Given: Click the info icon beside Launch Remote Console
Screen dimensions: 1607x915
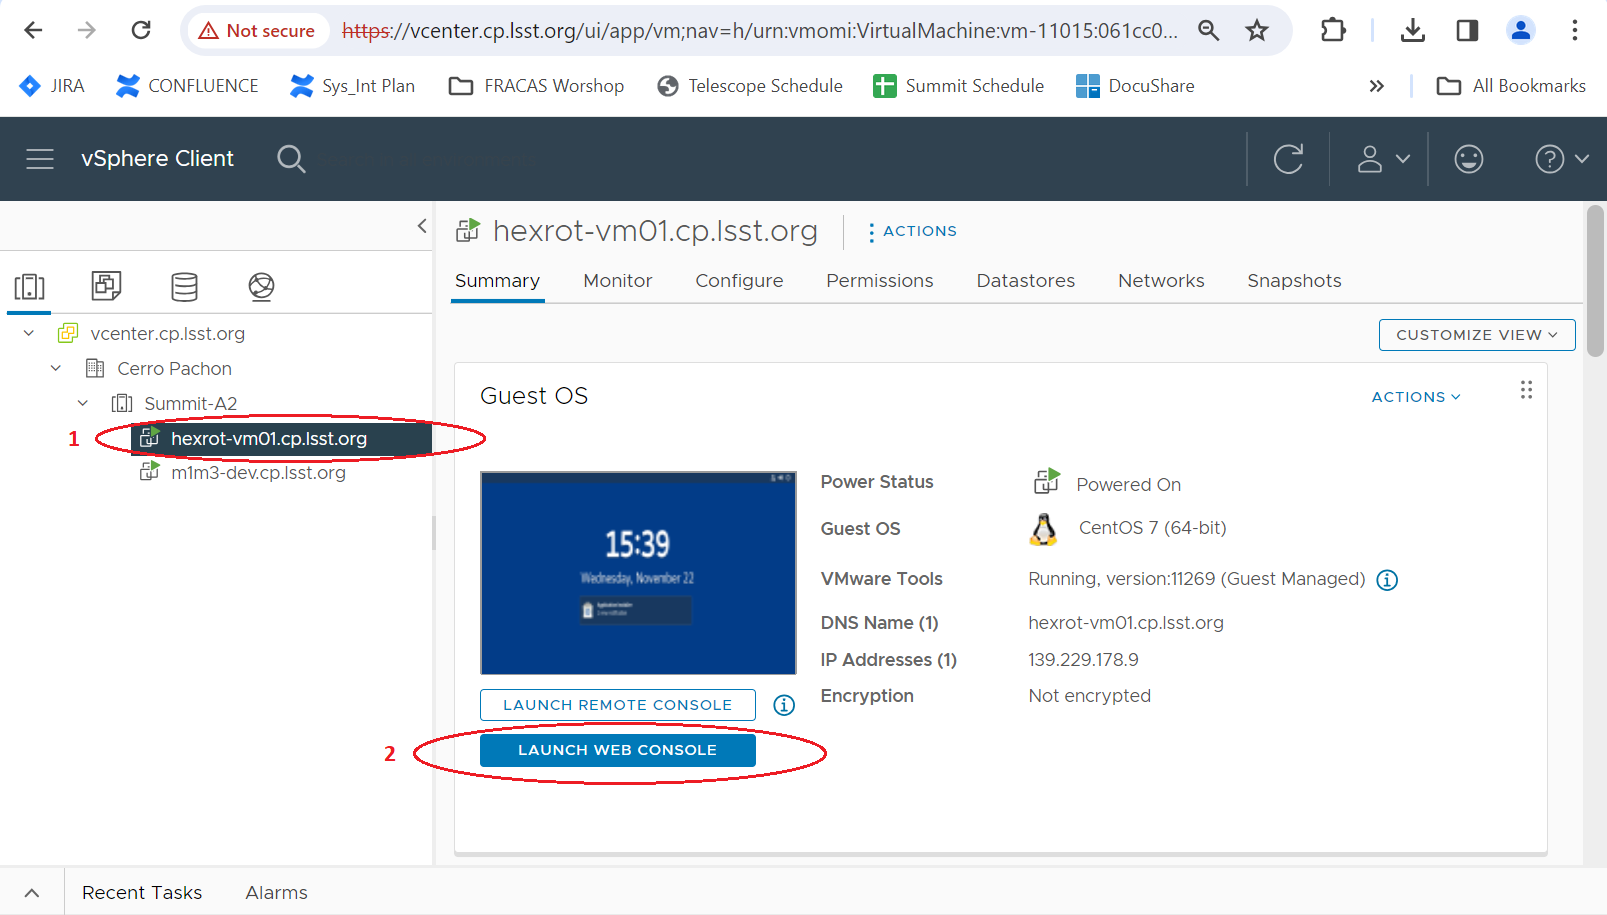Looking at the screenshot, I should (784, 705).
